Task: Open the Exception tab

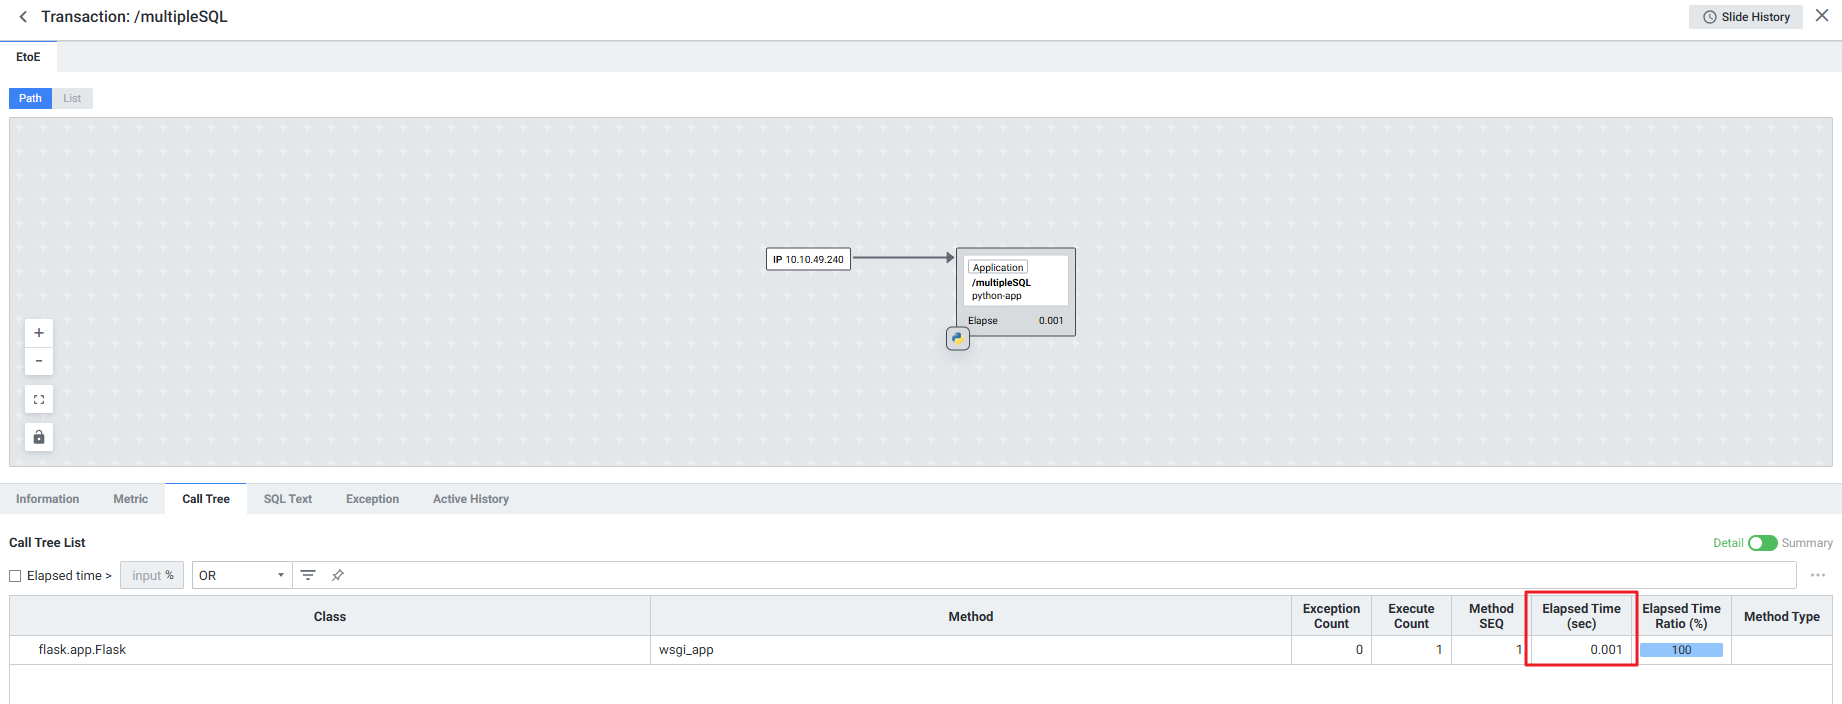Action: pyautogui.click(x=372, y=499)
